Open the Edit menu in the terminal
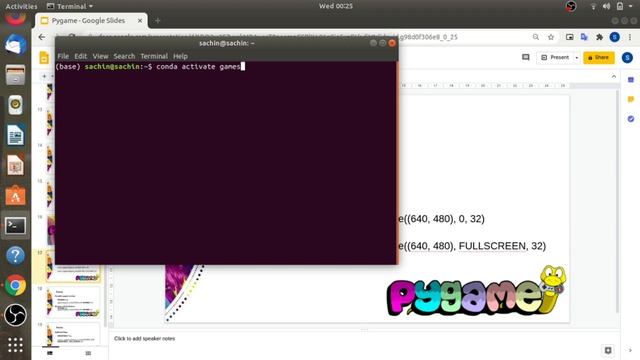 tap(80, 56)
